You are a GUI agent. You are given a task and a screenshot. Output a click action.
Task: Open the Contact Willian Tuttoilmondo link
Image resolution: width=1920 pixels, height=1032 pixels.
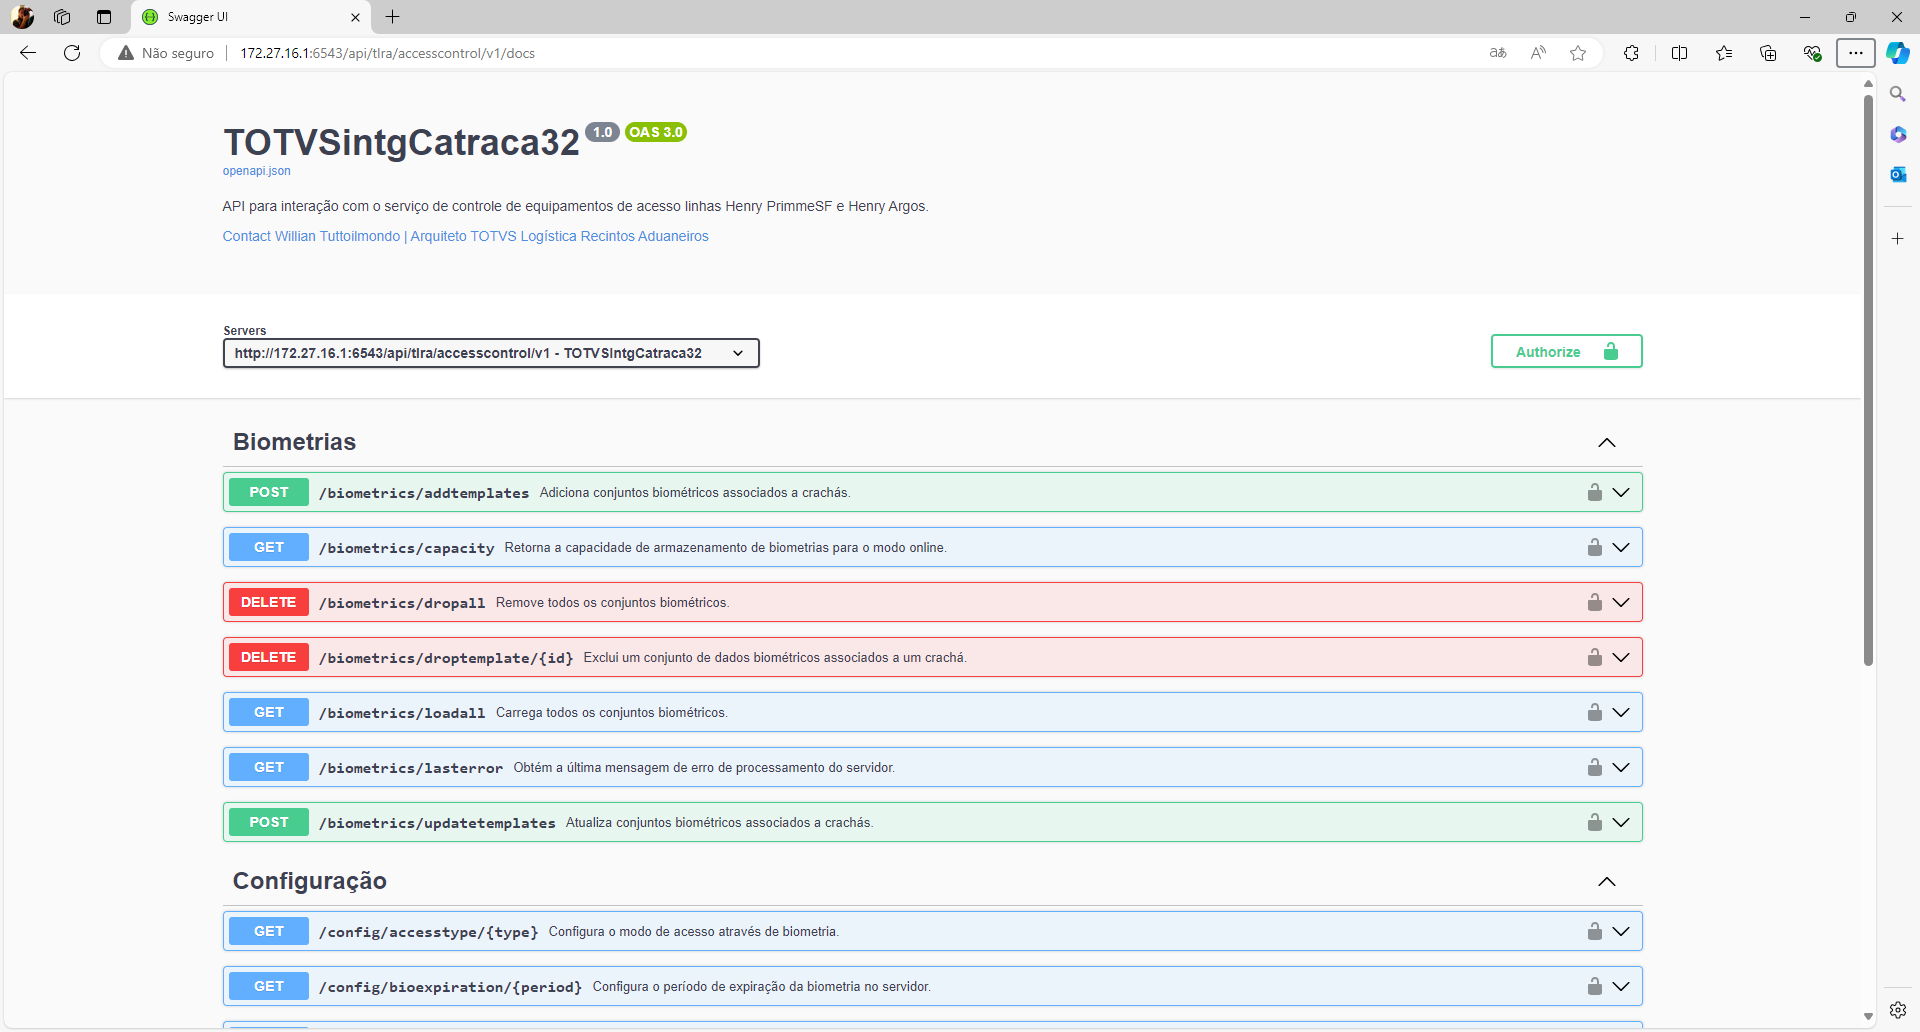pyautogui.click(x=465, y=236)
